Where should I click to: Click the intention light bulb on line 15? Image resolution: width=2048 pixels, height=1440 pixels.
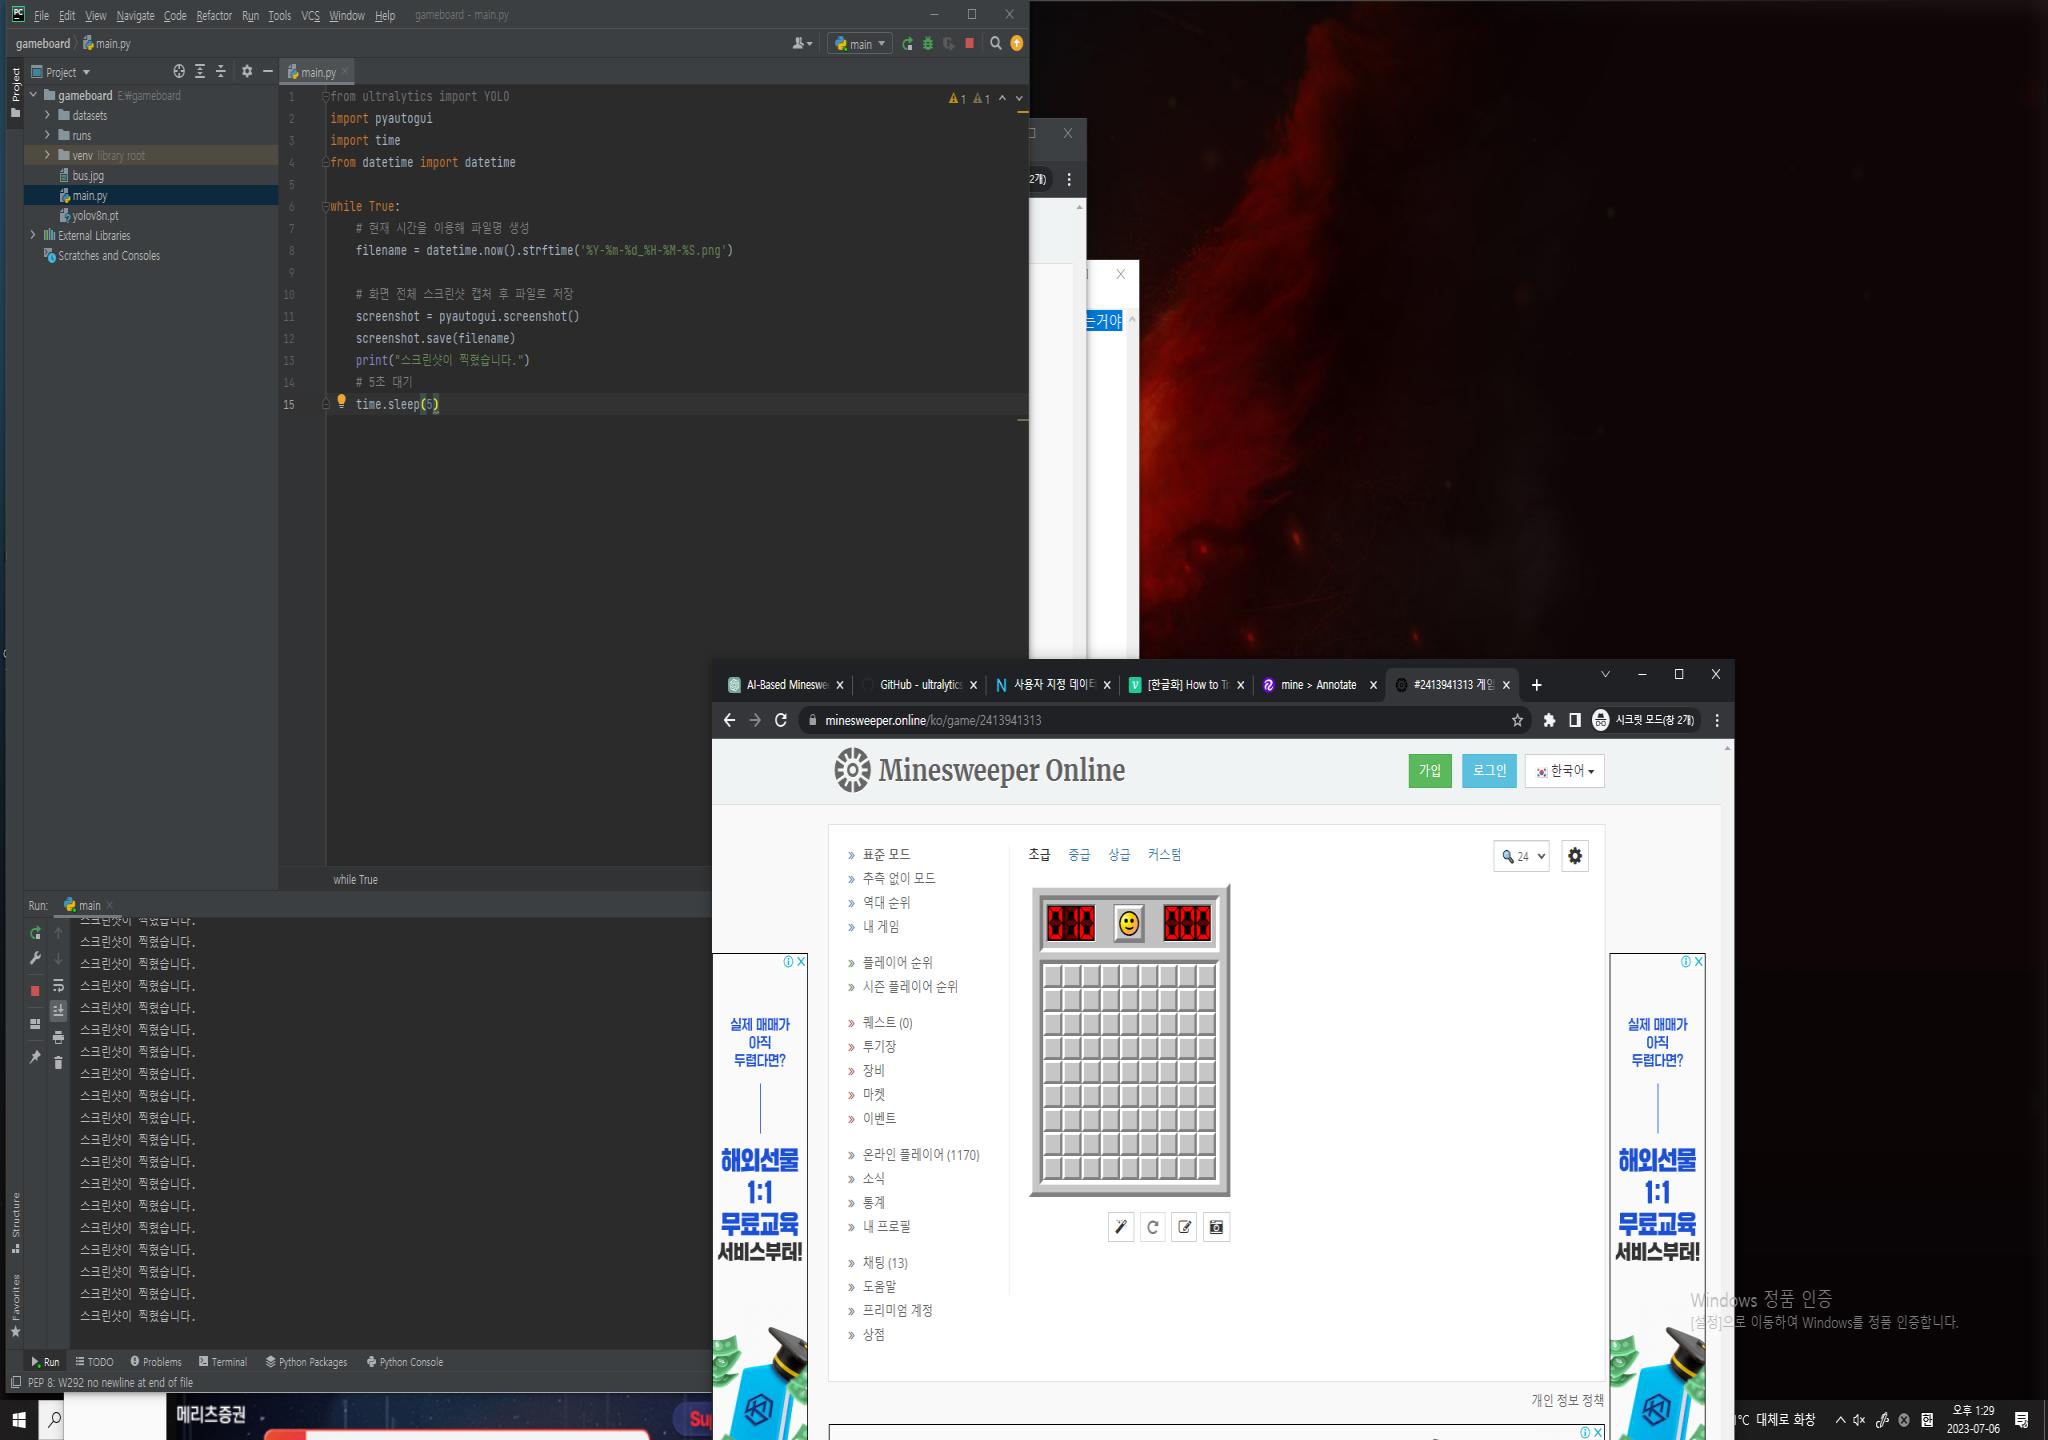341,401
